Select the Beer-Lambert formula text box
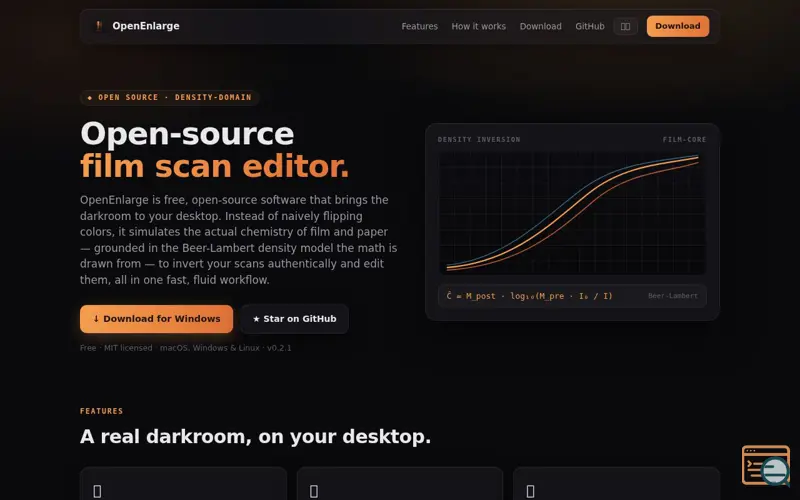The image size is (800, 500). [x=572, y=296]
